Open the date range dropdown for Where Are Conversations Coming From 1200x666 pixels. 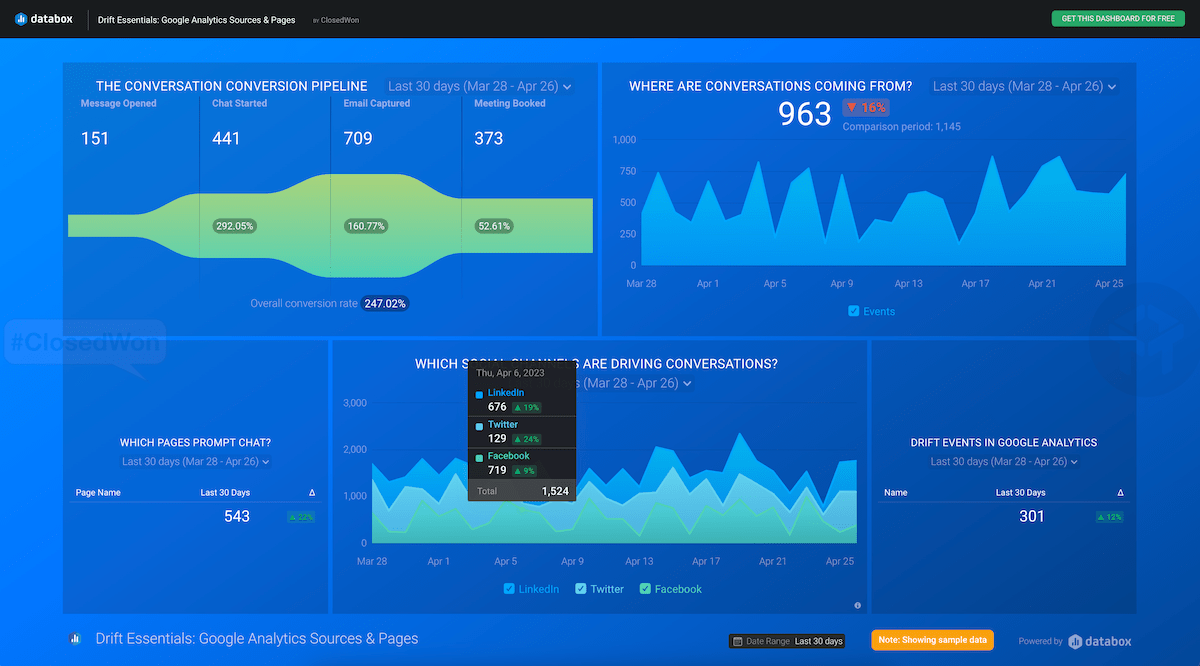(x=1025, y=87)
